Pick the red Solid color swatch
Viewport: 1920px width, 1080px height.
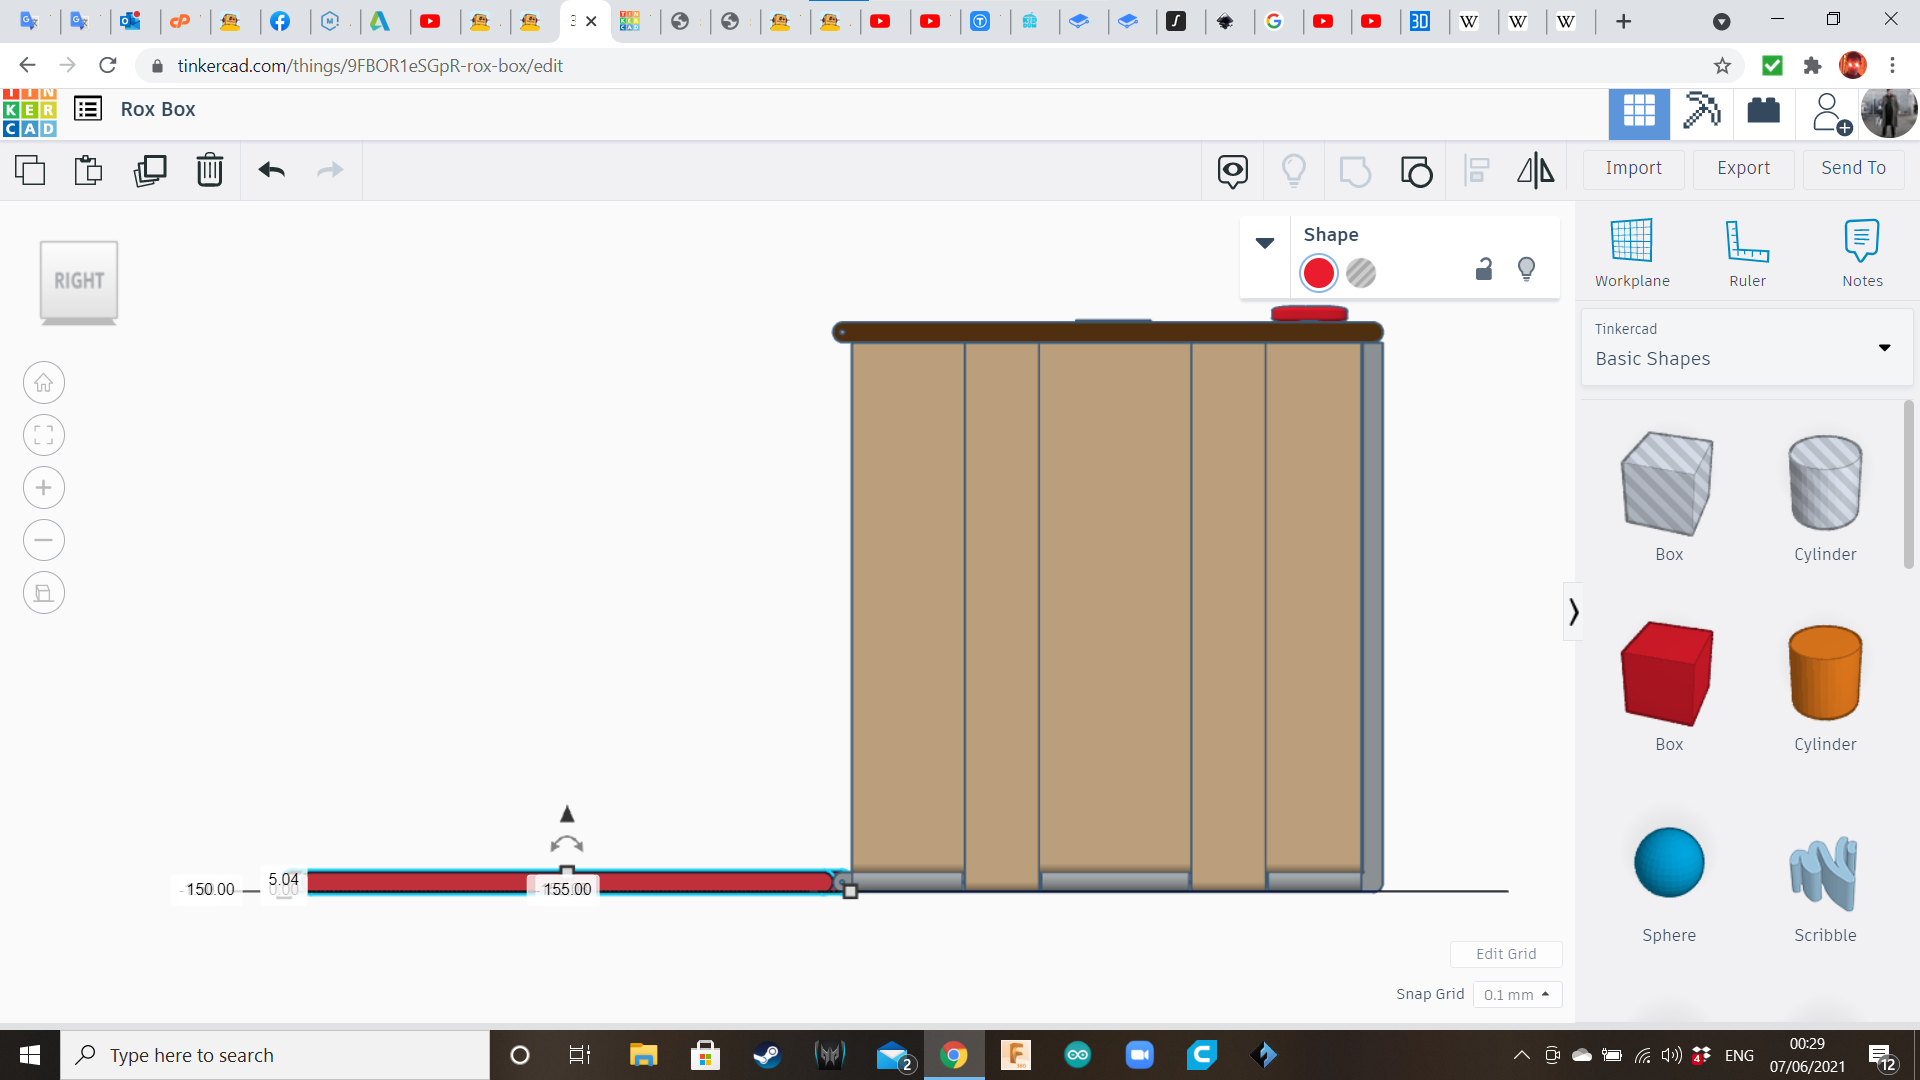pos(1318,273)
